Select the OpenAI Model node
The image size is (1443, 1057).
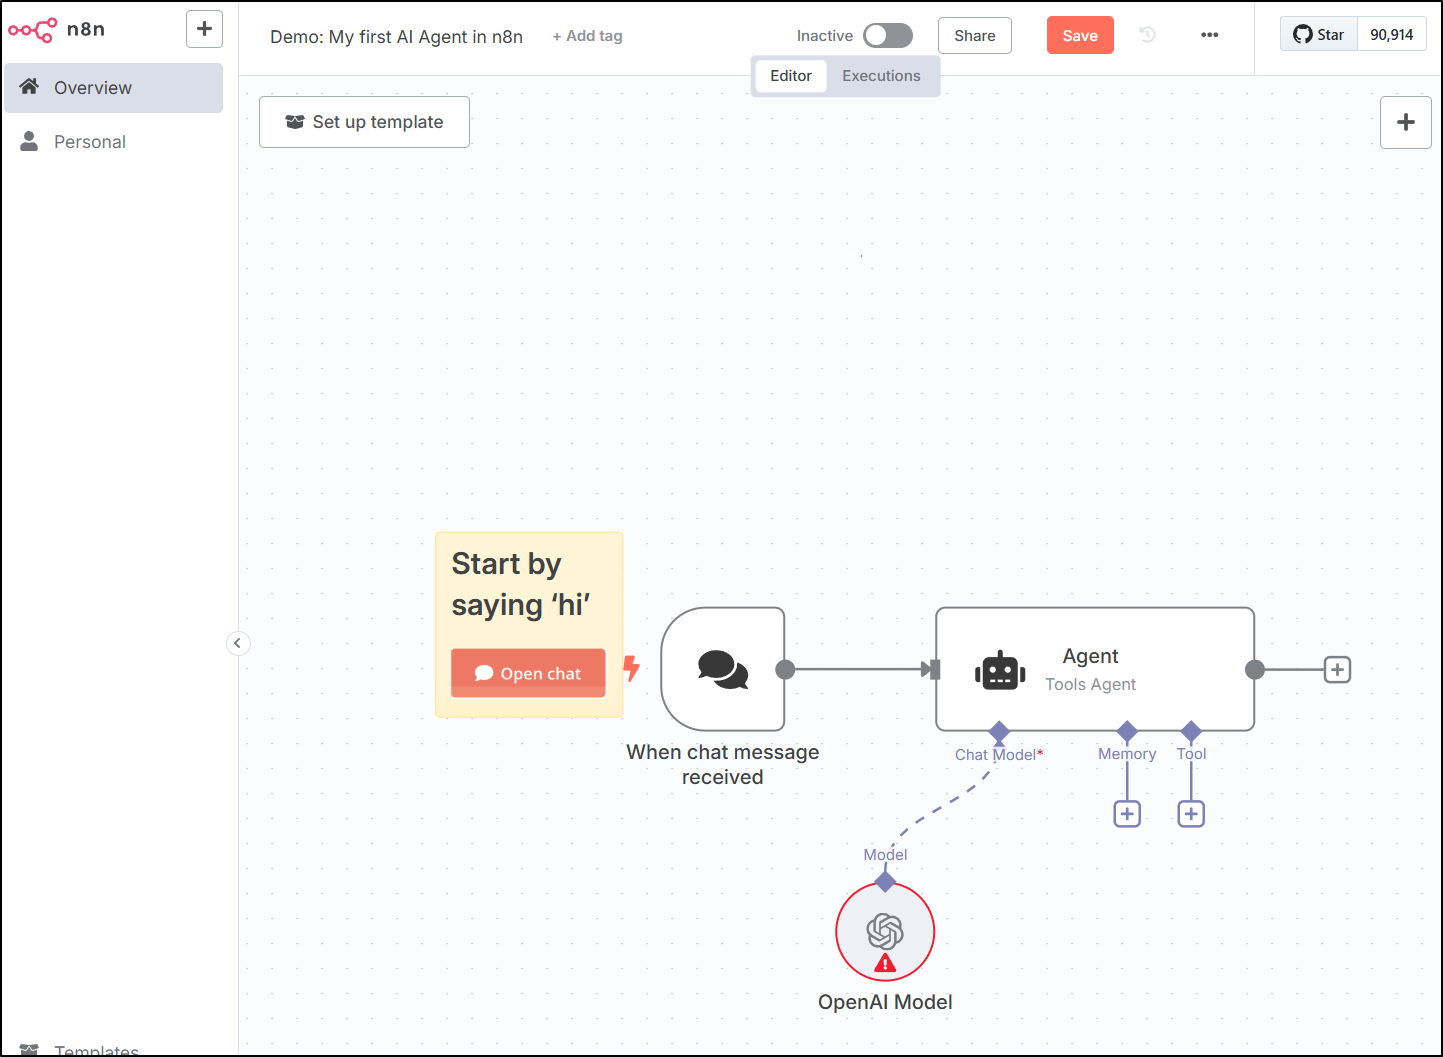tap(885, 931)
